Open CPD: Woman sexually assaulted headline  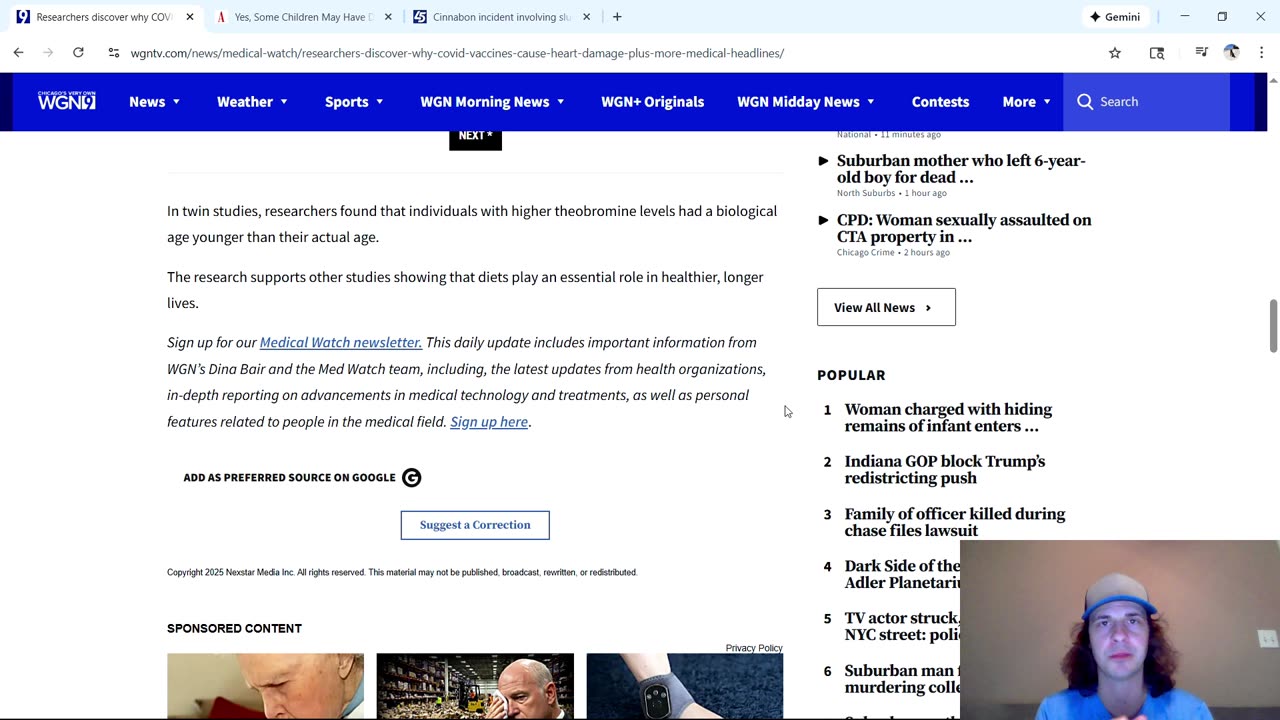964,228
